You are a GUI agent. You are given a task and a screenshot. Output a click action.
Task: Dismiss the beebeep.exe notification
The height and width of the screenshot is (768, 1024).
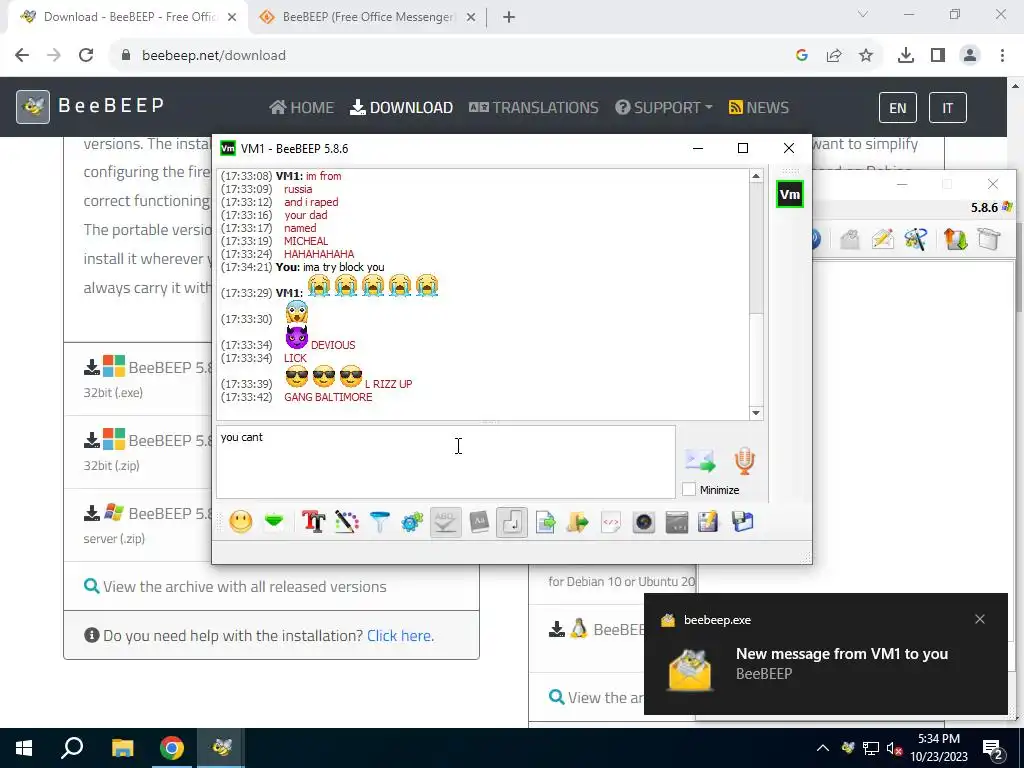pyautogui.click(x=980, y=619)
